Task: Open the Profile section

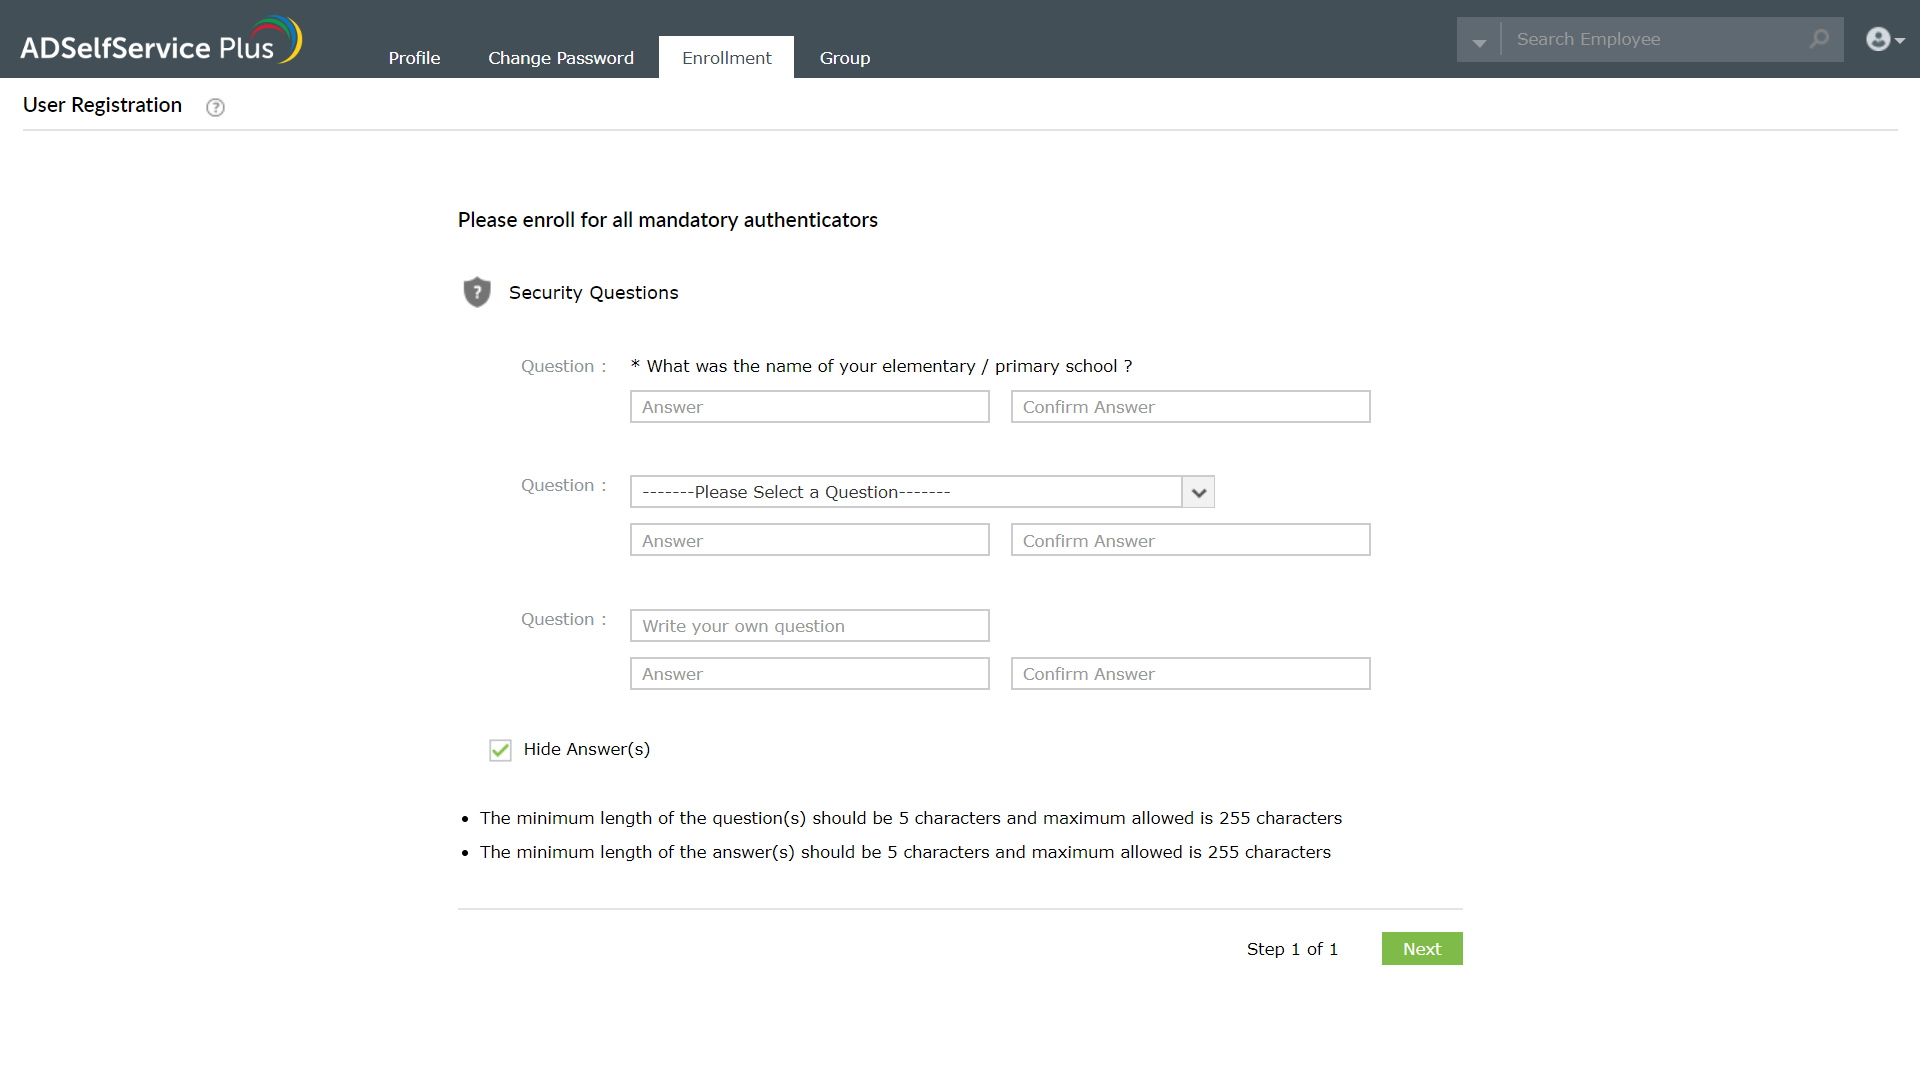Action: (x=414, y=57)
